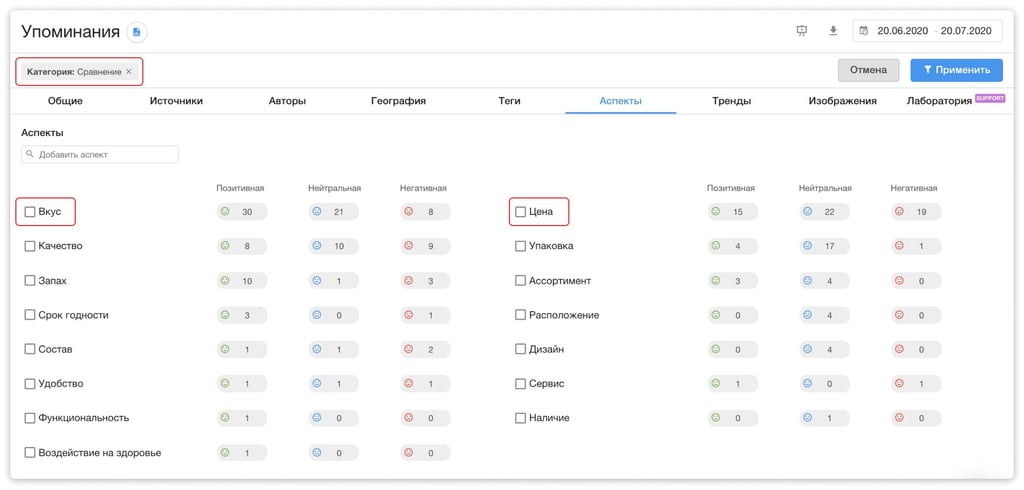Viewport: 1024px width, 490px height.
Task: Select the Воздействие на здоровье checkbox
Action: pos(29,452)
